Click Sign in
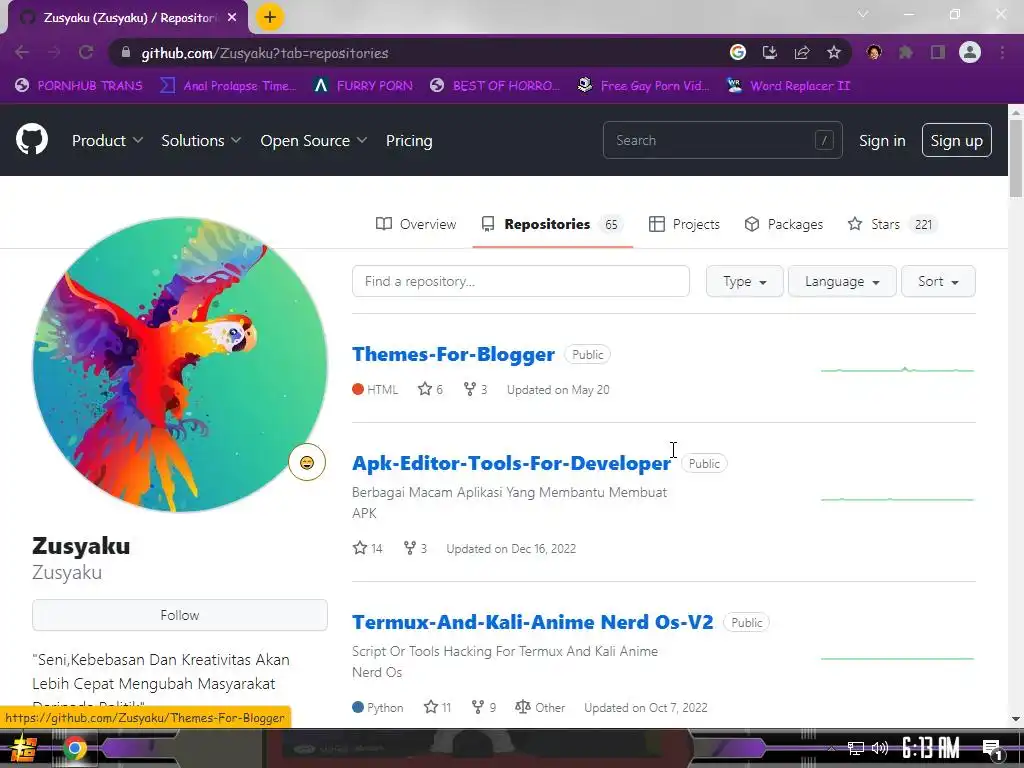The height and width of the screenshot is (768, 1024). click(x=882, y=140)
